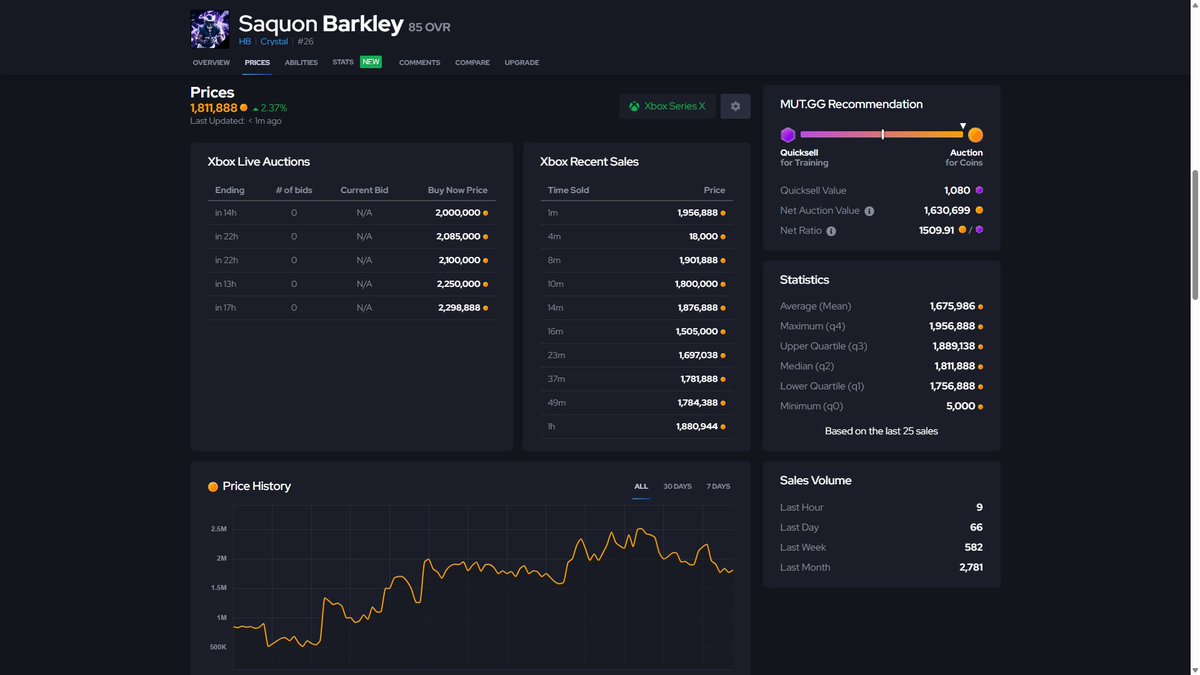Open the Xbox Series X platform selector

(667, 106)
